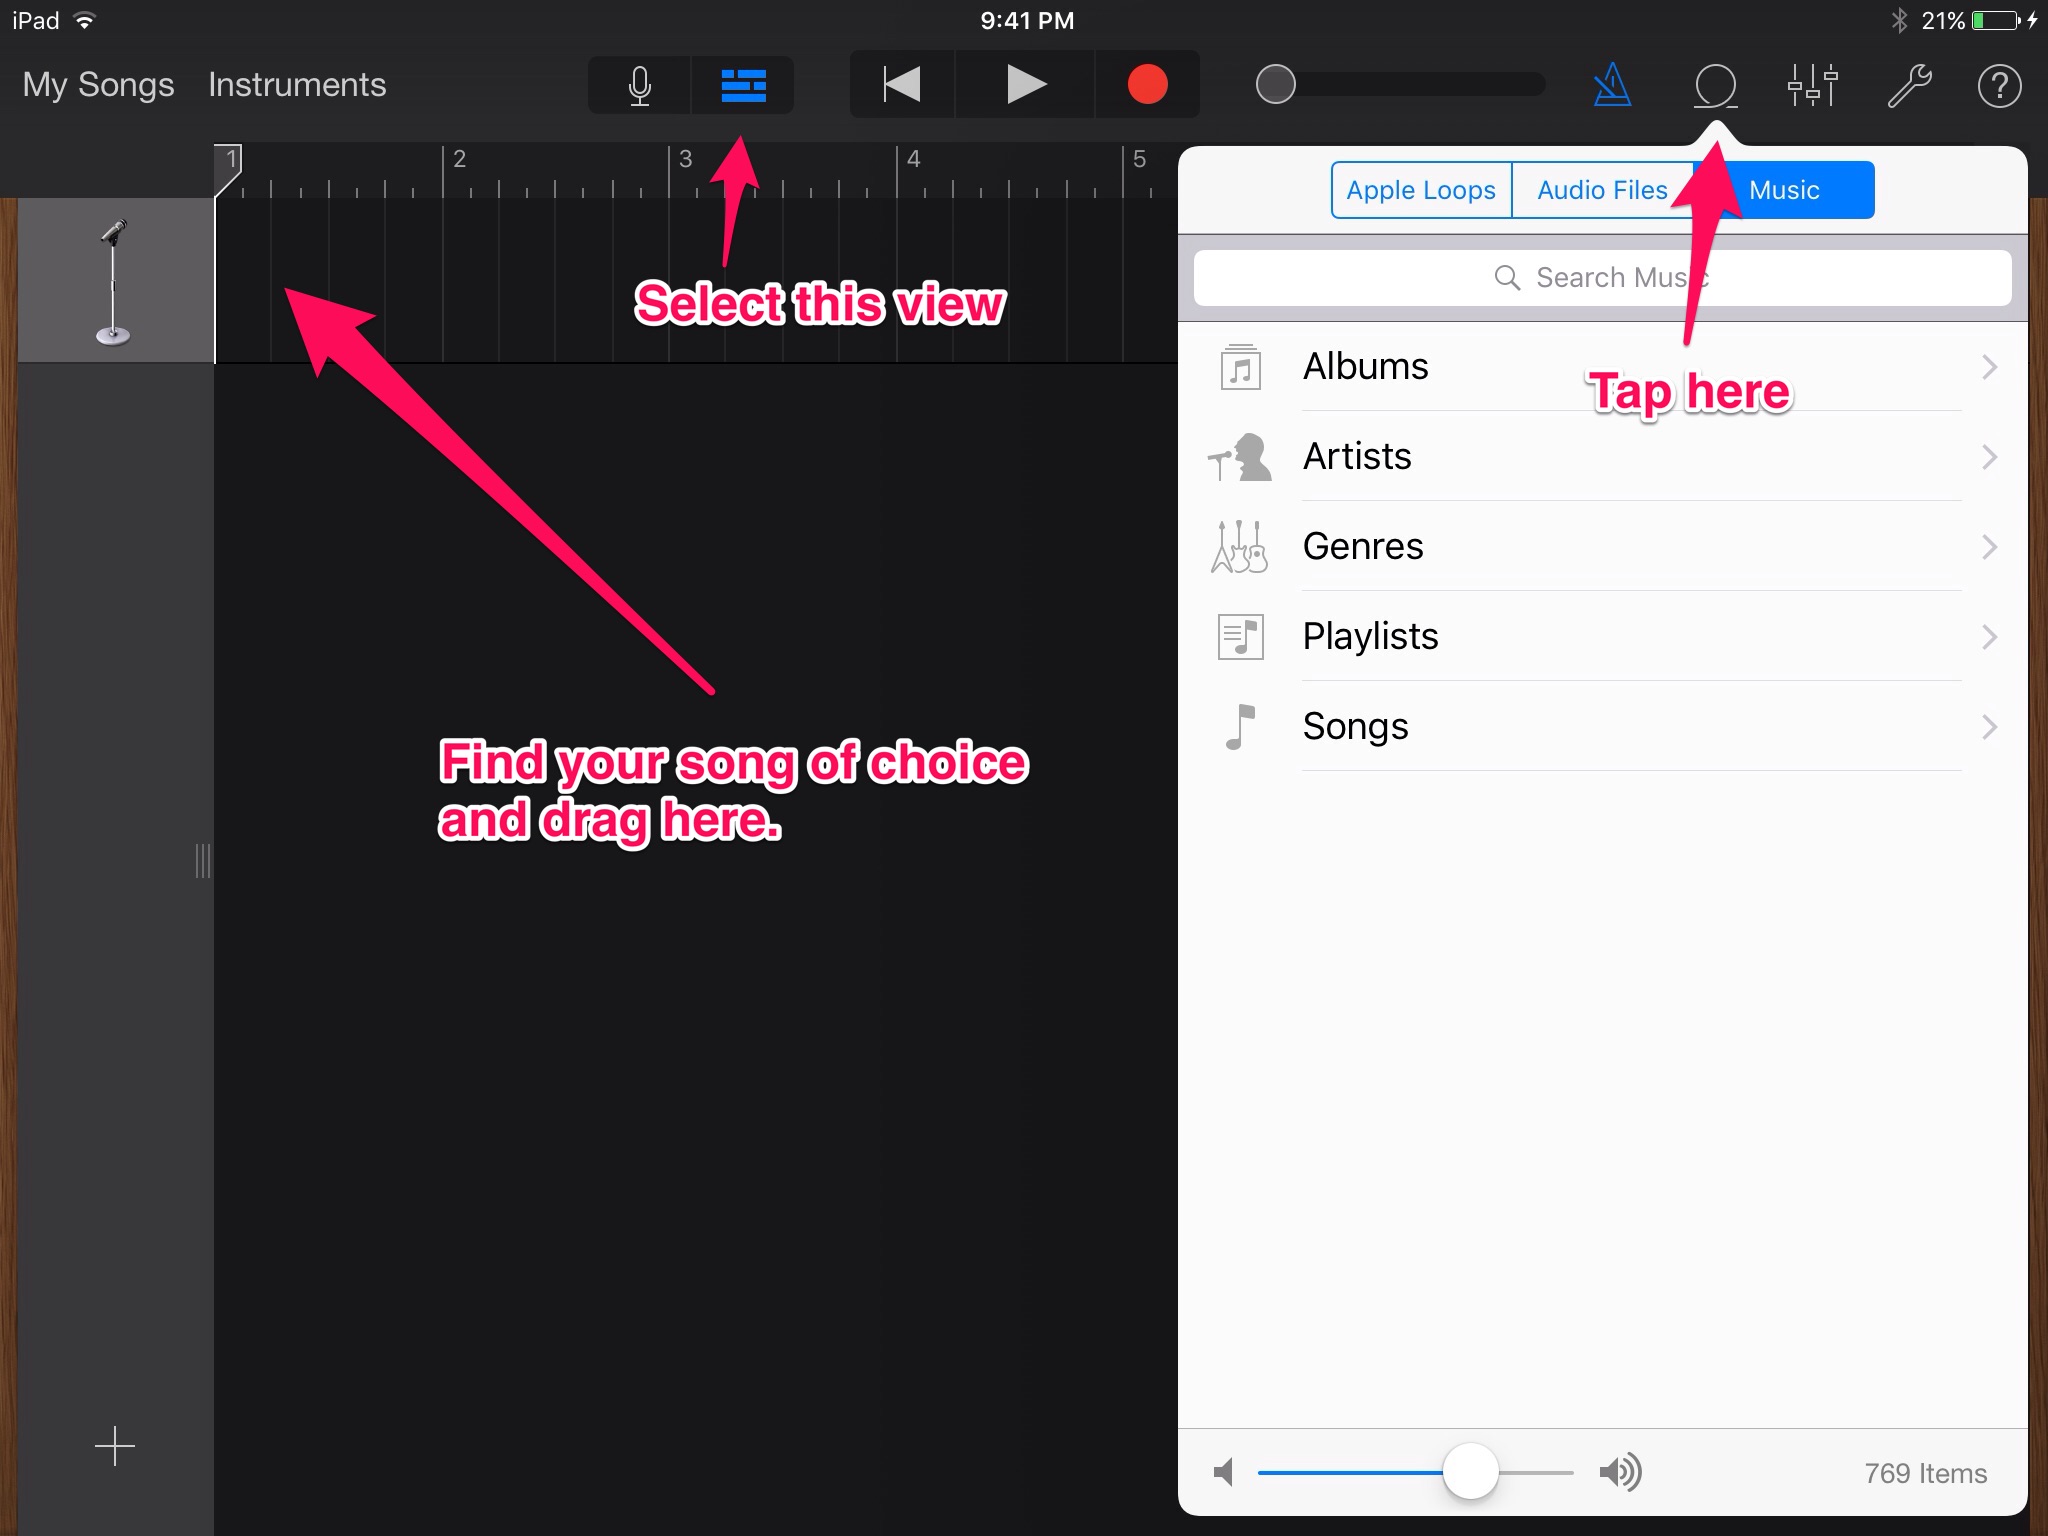2048x1536 pixels.
Task: Select the microphone track header
Action: (115, 280)
